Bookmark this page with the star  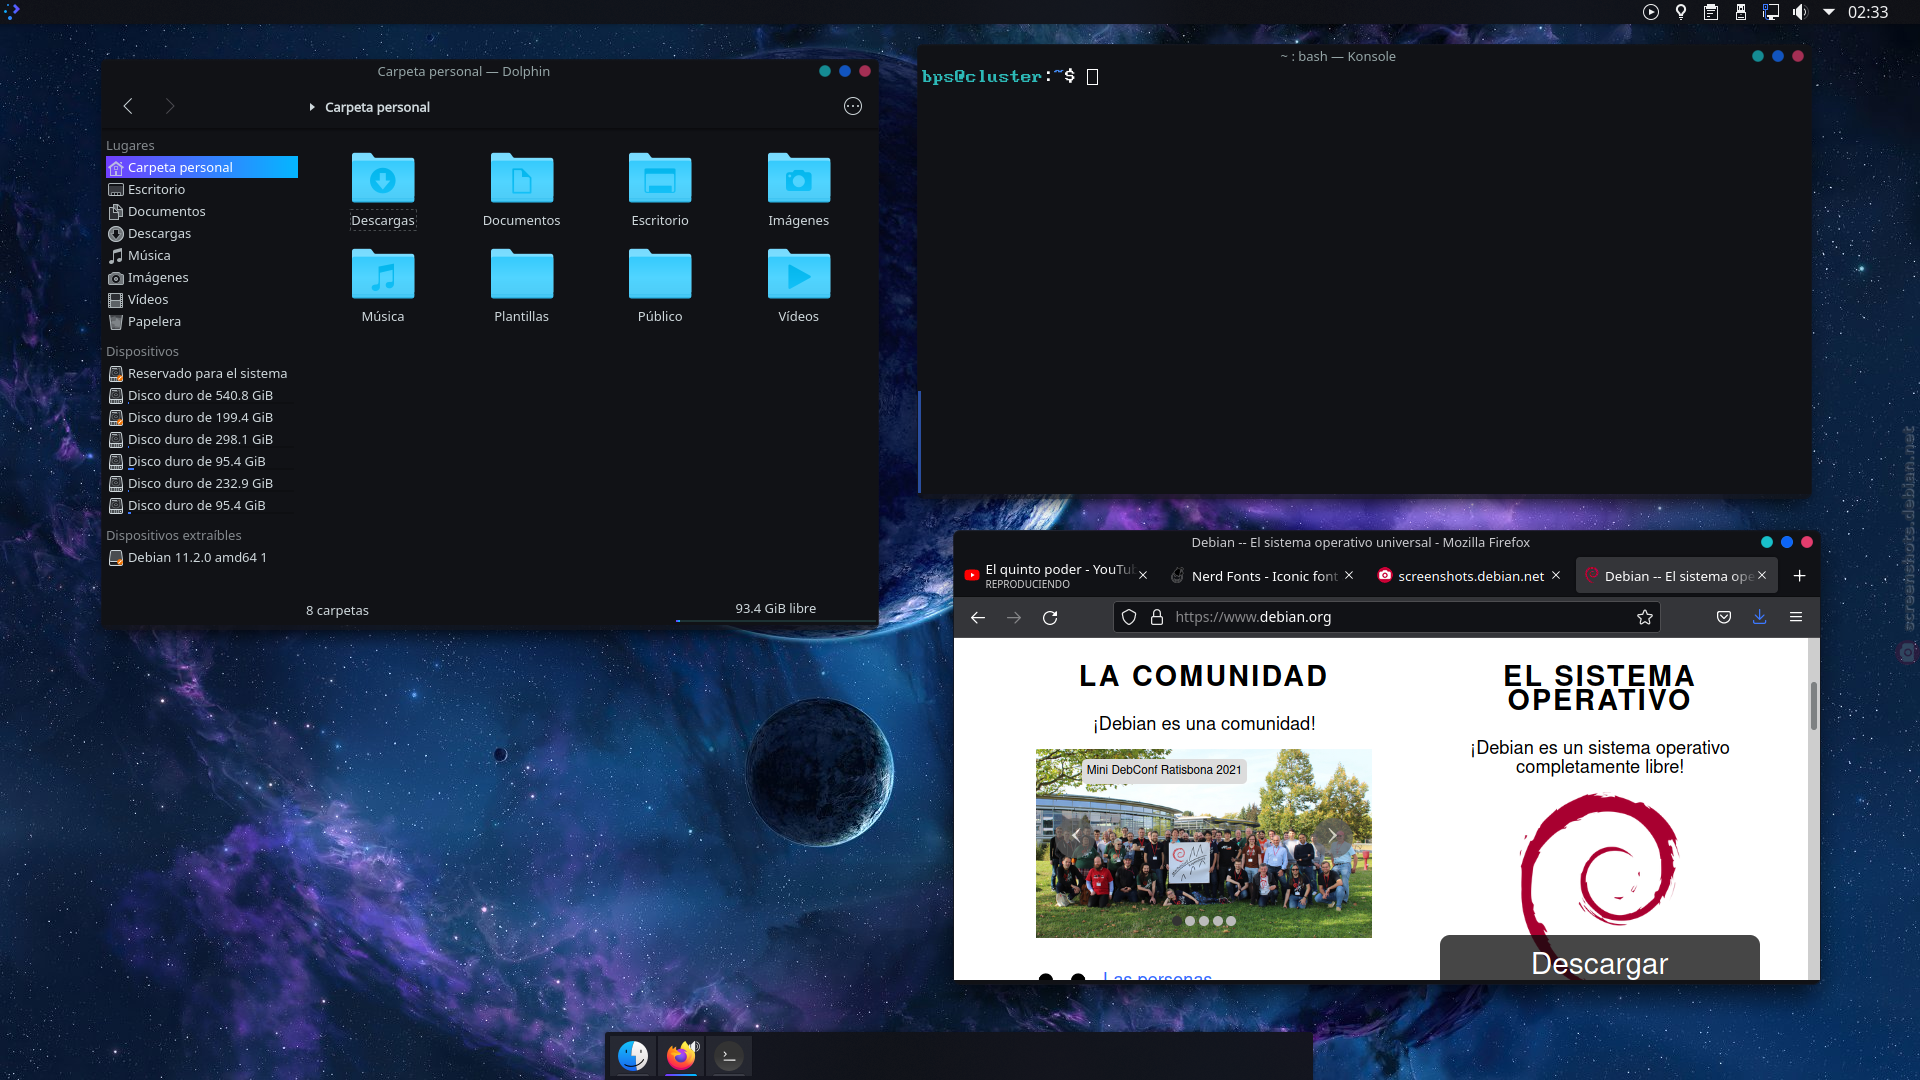(x=1645, y=617)
